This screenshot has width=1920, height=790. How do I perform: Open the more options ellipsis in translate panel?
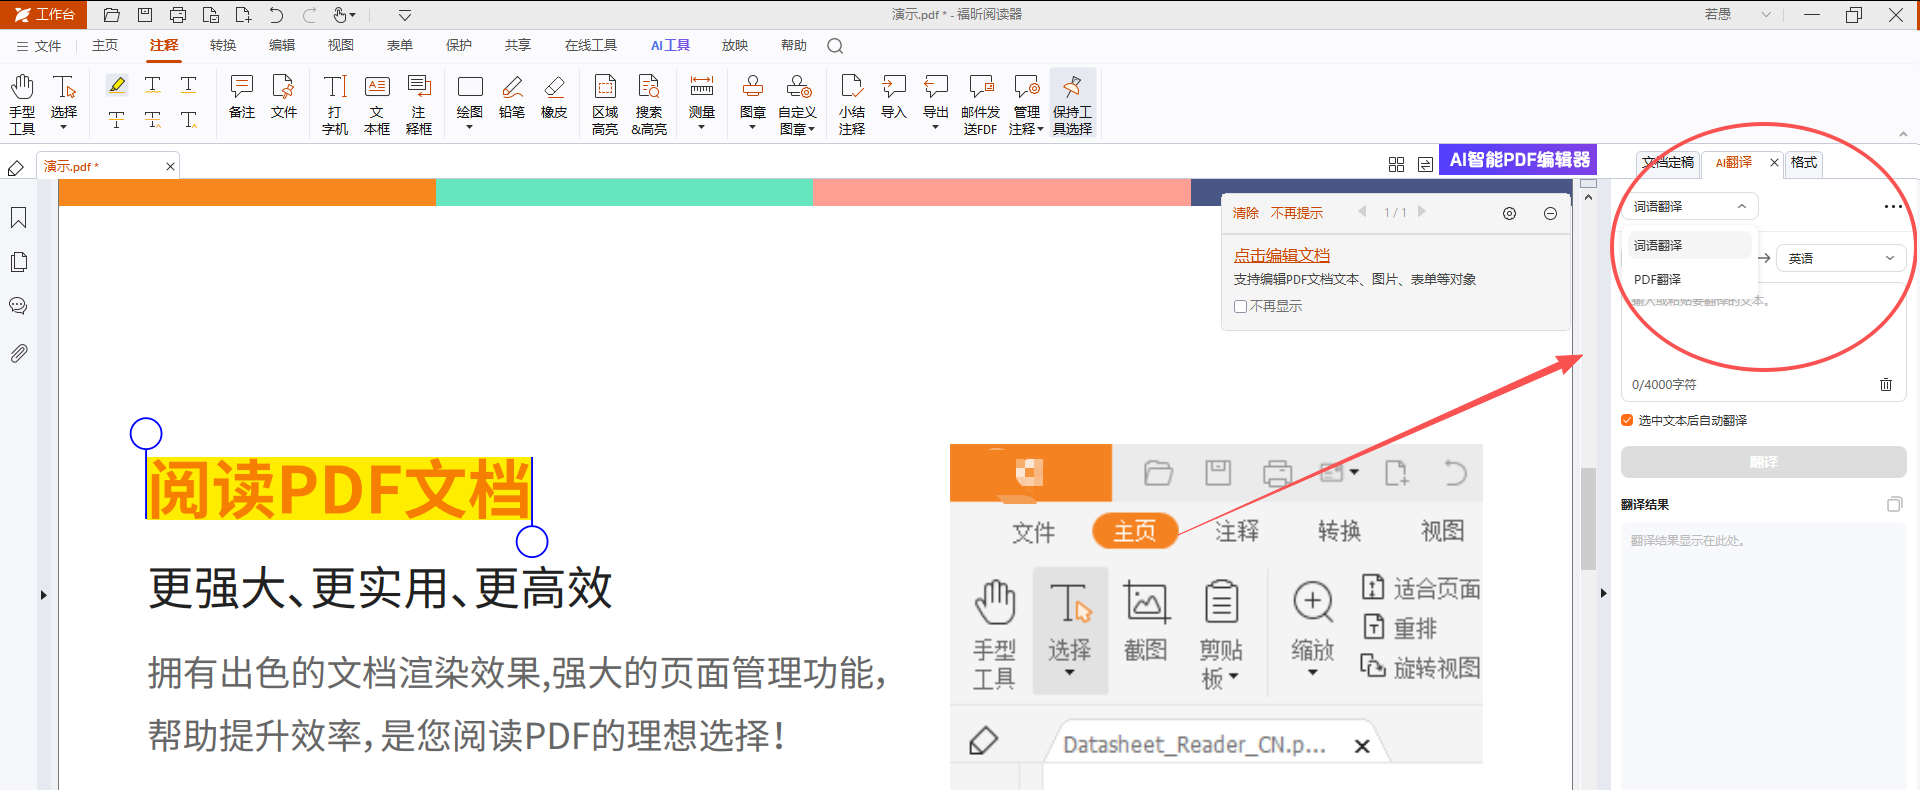(x=1892, y=206)
